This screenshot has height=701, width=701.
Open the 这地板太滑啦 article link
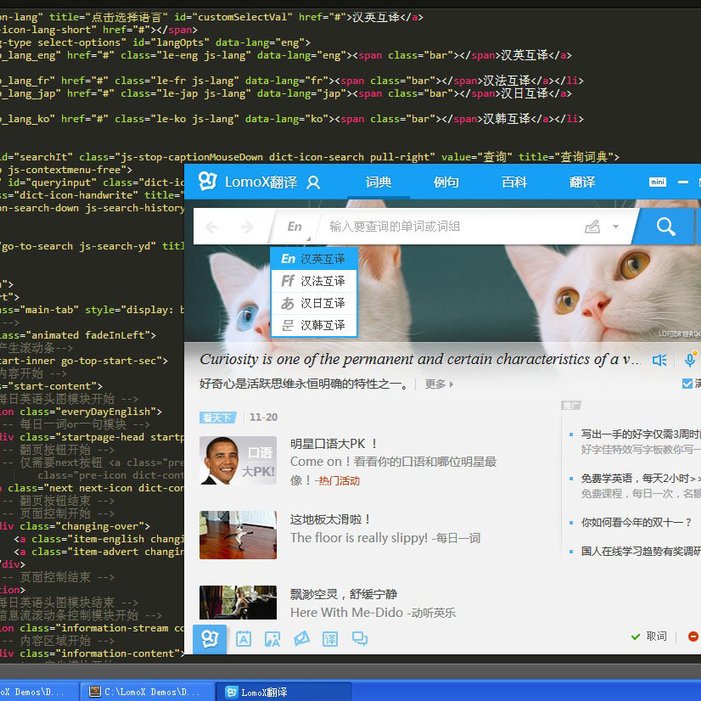click(x=330, y=519)
